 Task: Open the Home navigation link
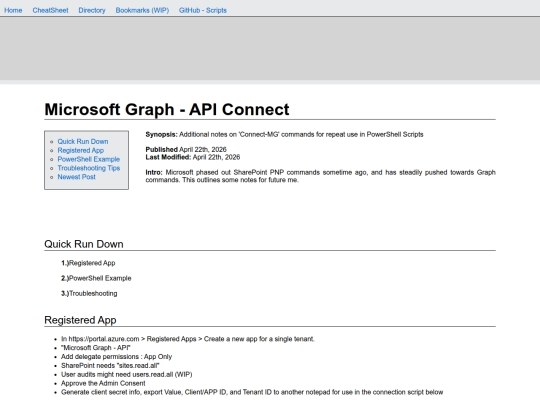[13, 10]
